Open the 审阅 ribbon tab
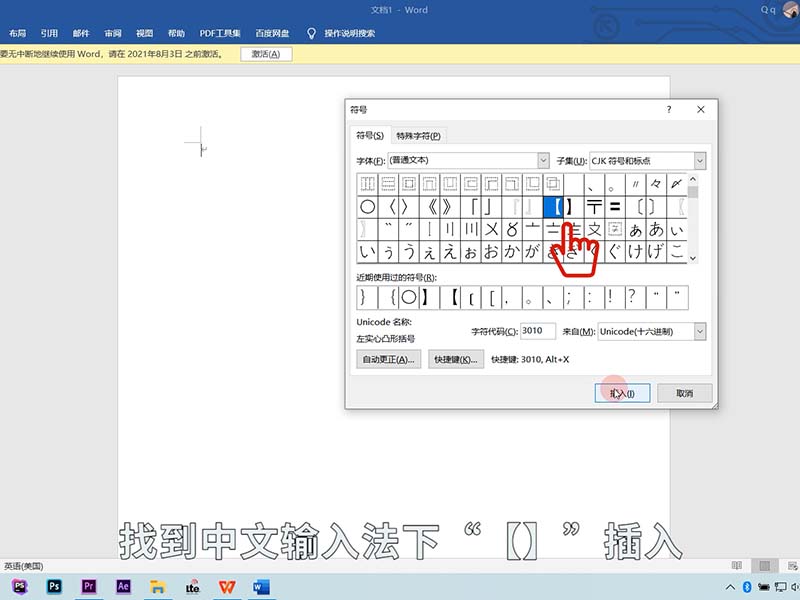The width and height of the screenshot is (800, 600). pos(113,34)
